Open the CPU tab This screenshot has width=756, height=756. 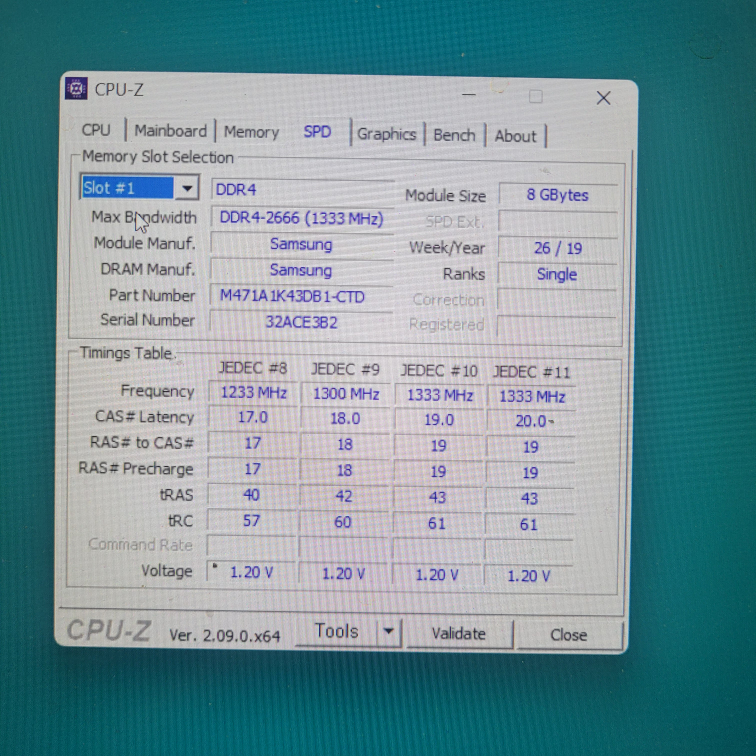point(96,130)
